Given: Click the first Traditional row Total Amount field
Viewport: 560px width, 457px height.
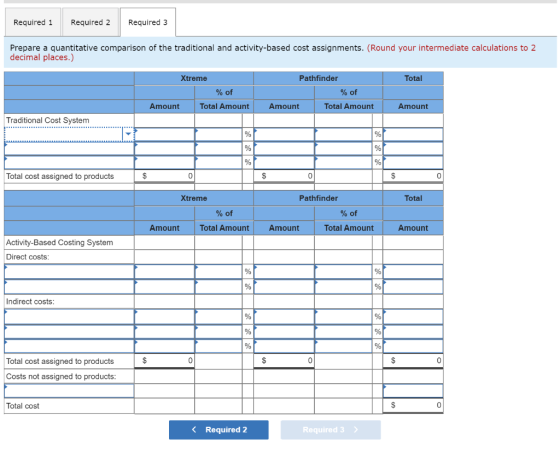Looking at the screenshot, I should point(413,134).
